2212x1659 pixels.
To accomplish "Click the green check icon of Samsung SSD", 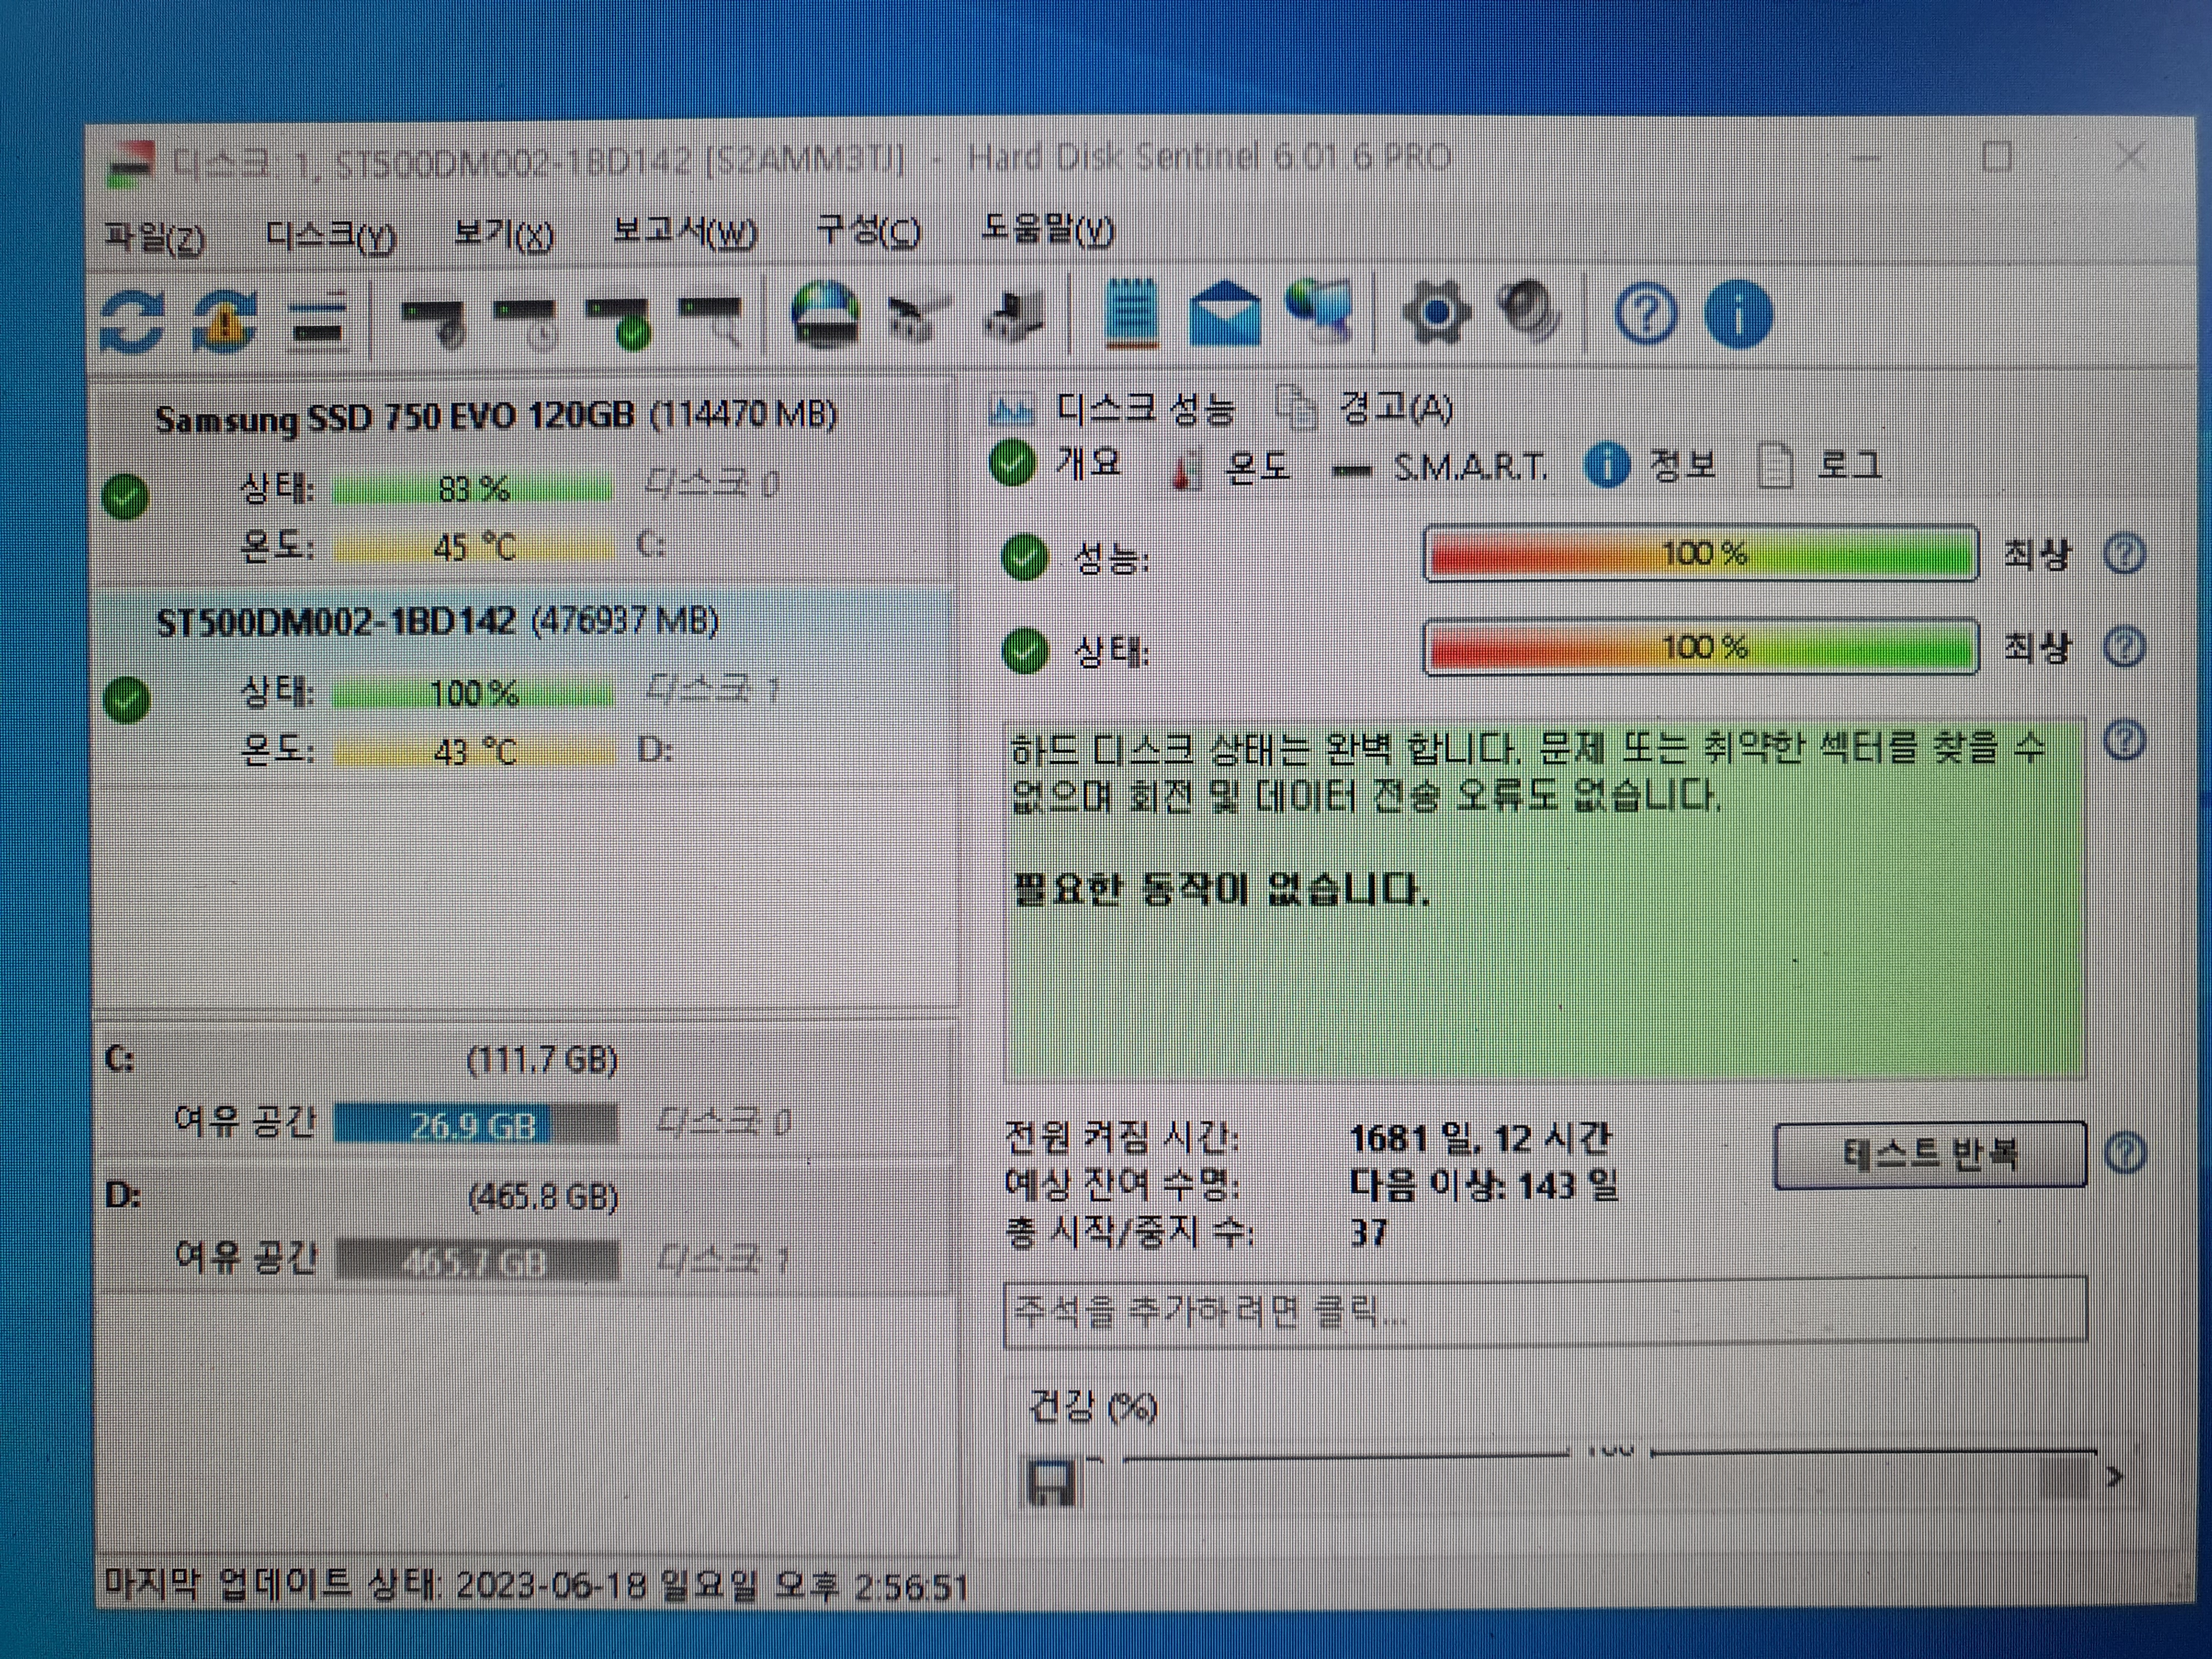I will pos(127,496).
